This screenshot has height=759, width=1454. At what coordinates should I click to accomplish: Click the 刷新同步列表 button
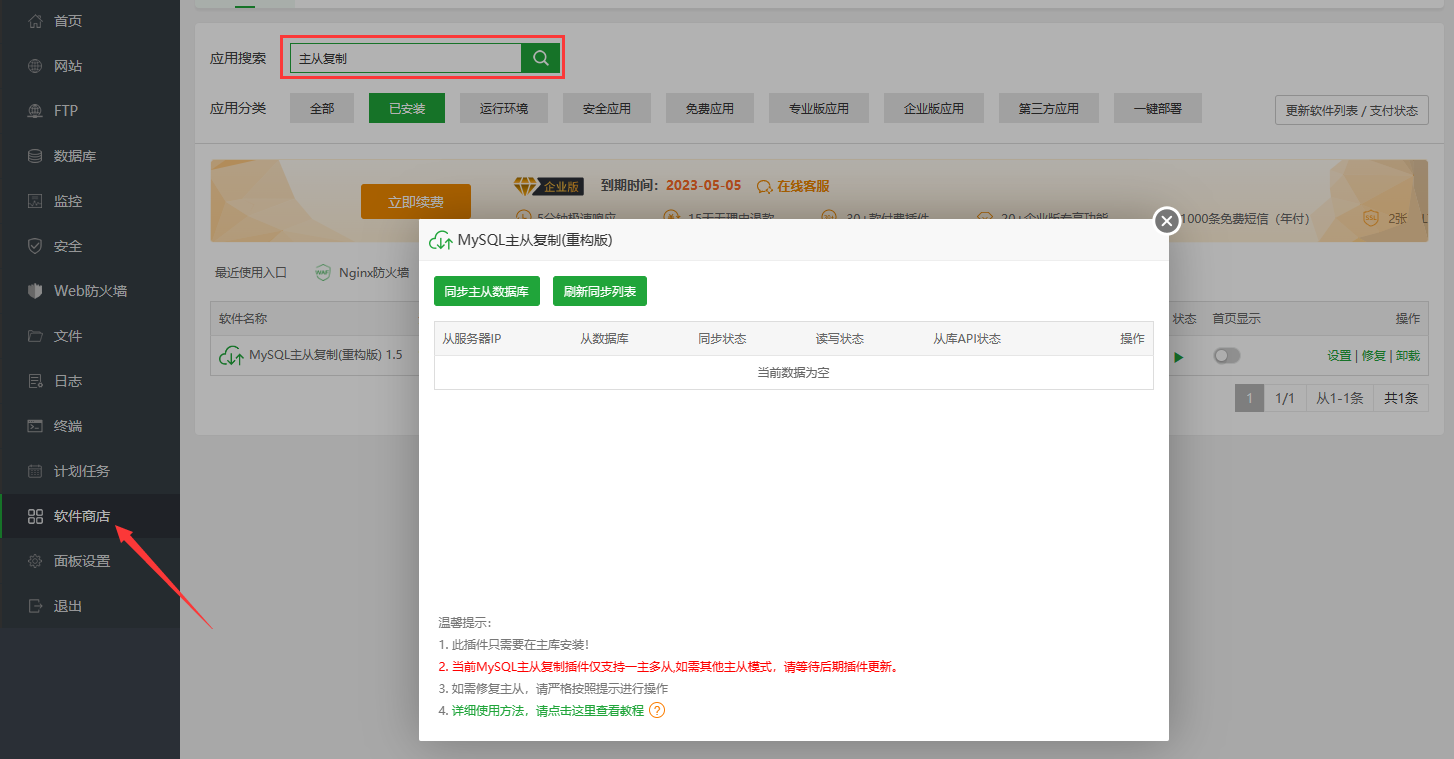point(600,291)
